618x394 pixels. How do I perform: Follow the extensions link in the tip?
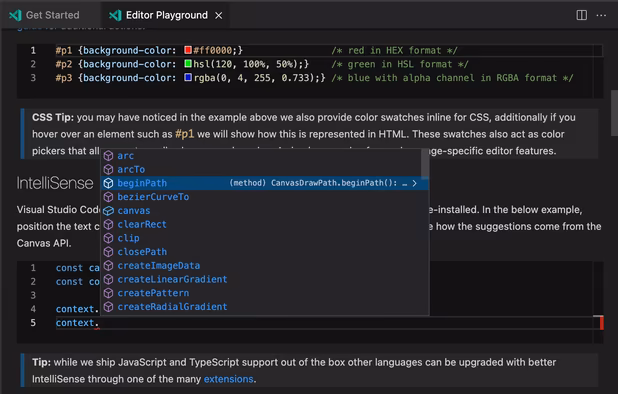[x=229, y=379]
